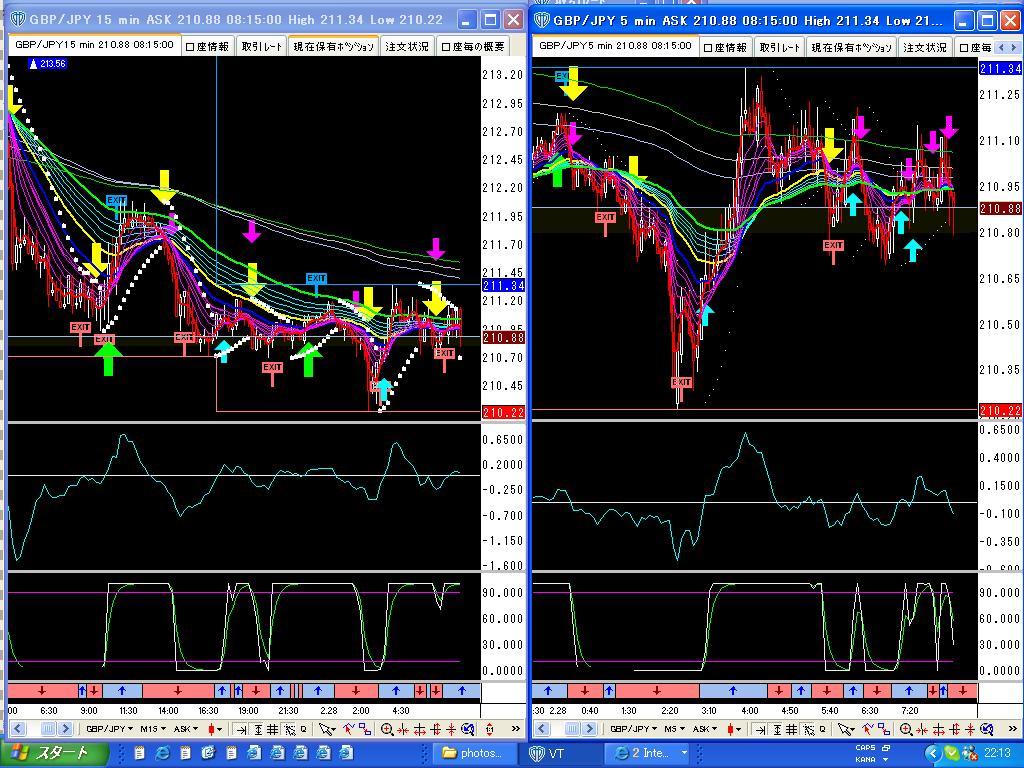Toggle vertical auto-scale icon in left toolbar
Image resolution: width=1024 pixels, height=768 pixels.
(257, 729)
